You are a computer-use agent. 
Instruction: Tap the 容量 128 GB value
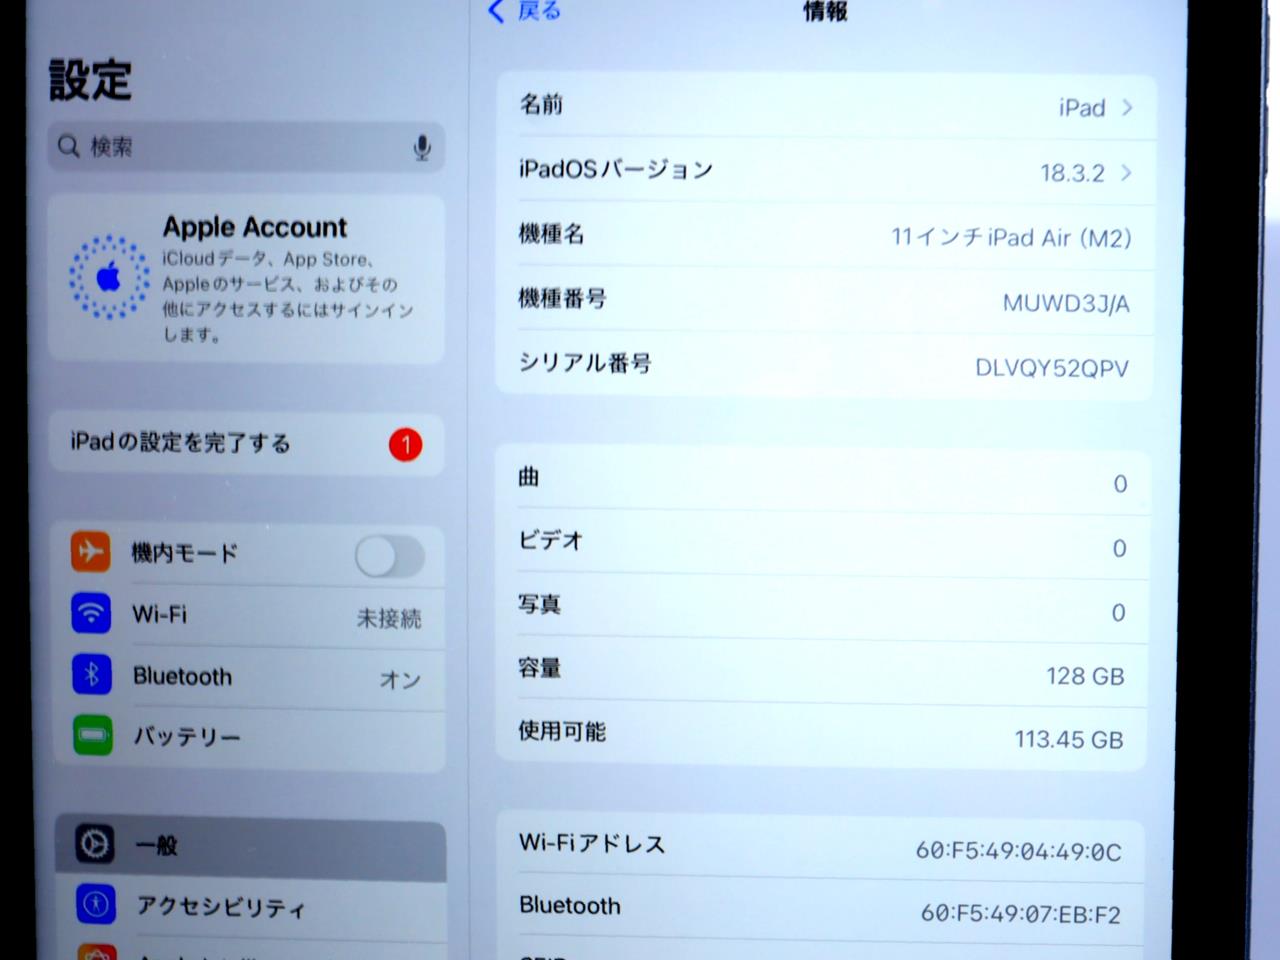[x=1085, y=676]
